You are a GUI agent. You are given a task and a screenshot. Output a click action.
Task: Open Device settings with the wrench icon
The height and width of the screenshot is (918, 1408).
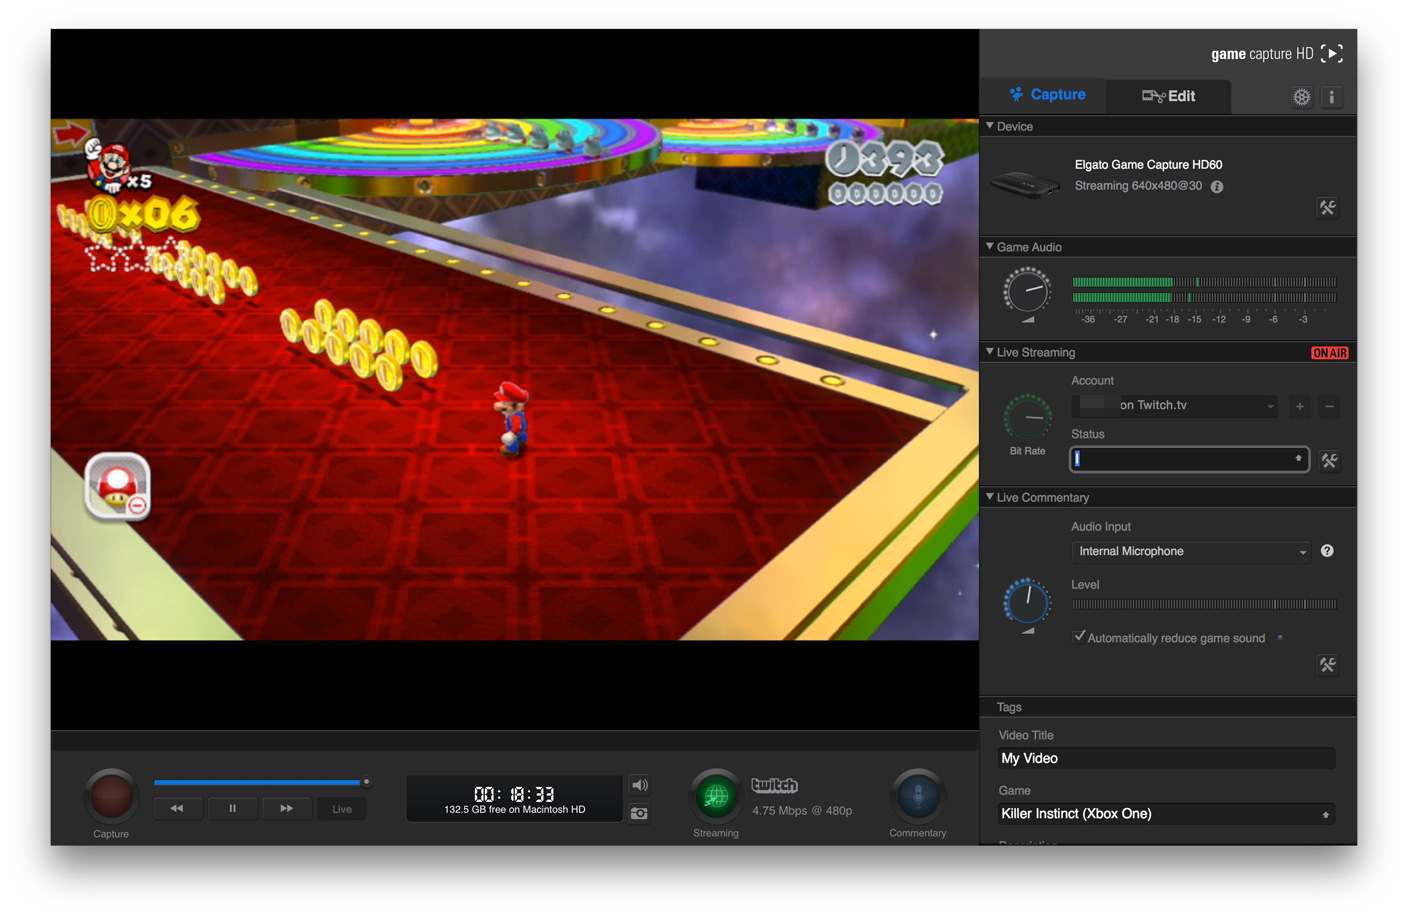click(x=1327, y=208)
